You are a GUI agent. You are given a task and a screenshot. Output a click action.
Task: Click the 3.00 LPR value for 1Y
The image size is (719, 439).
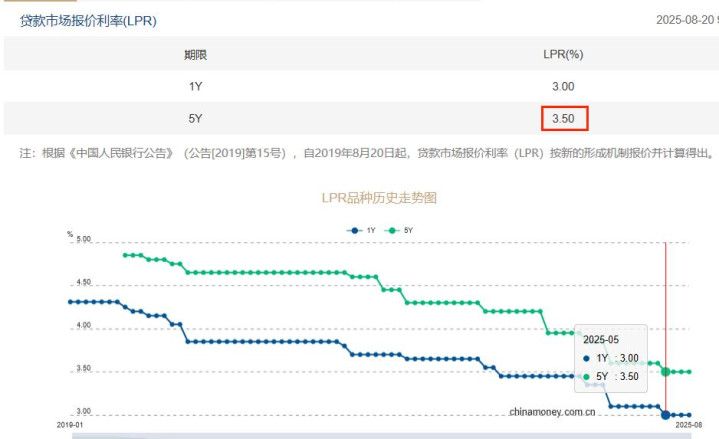coord(563,86)
